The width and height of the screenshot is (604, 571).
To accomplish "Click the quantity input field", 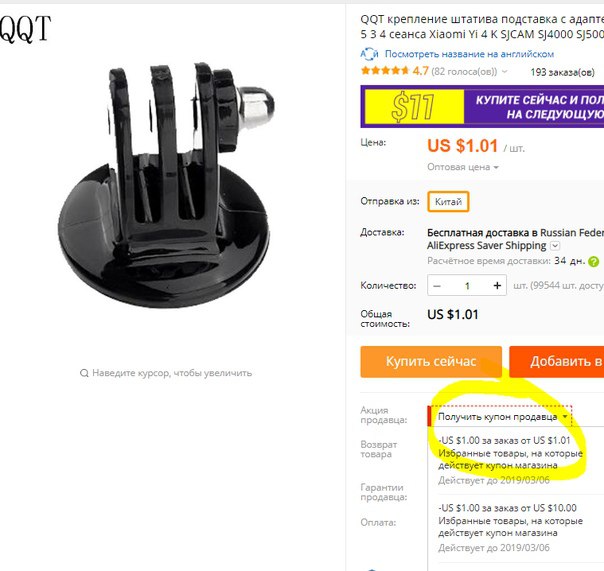I will pos(467,286).
